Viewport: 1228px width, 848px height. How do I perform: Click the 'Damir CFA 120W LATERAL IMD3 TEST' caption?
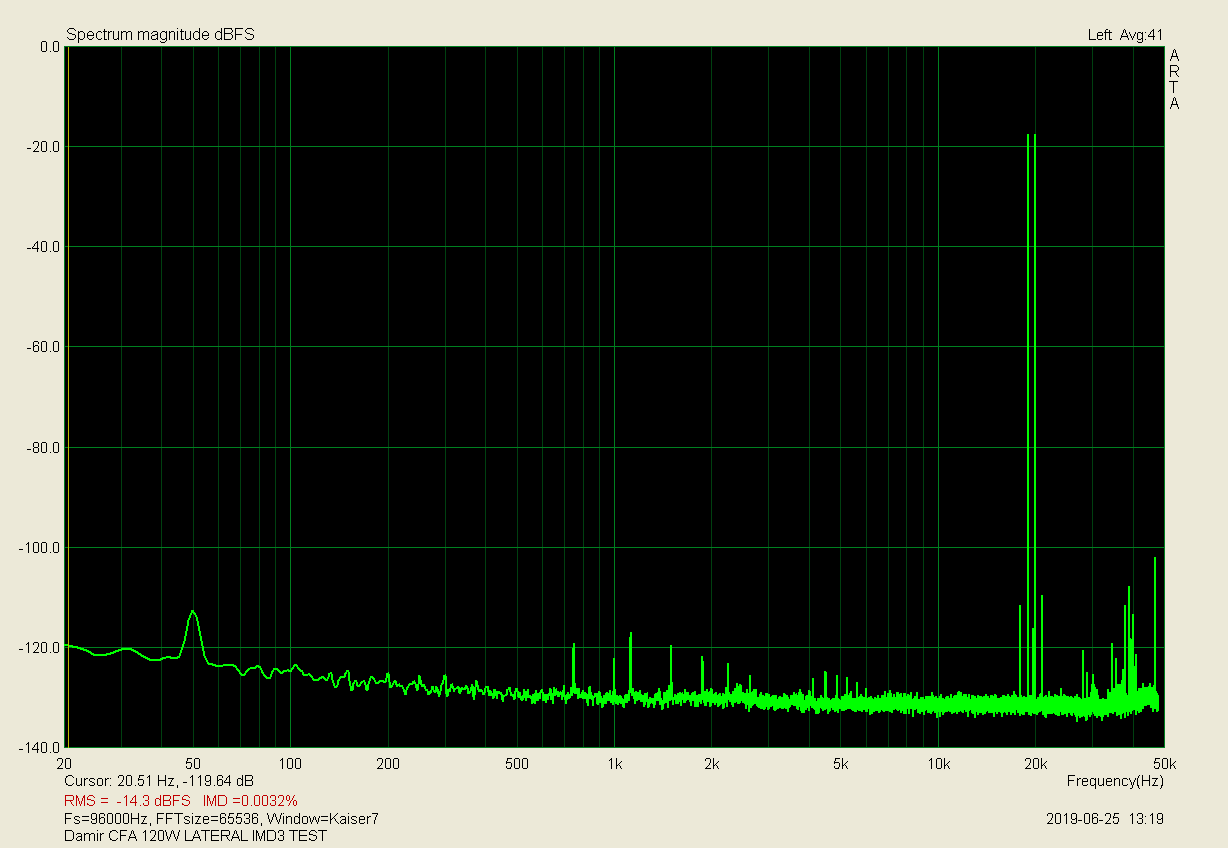pyautogui.click(x=195, y=835)
